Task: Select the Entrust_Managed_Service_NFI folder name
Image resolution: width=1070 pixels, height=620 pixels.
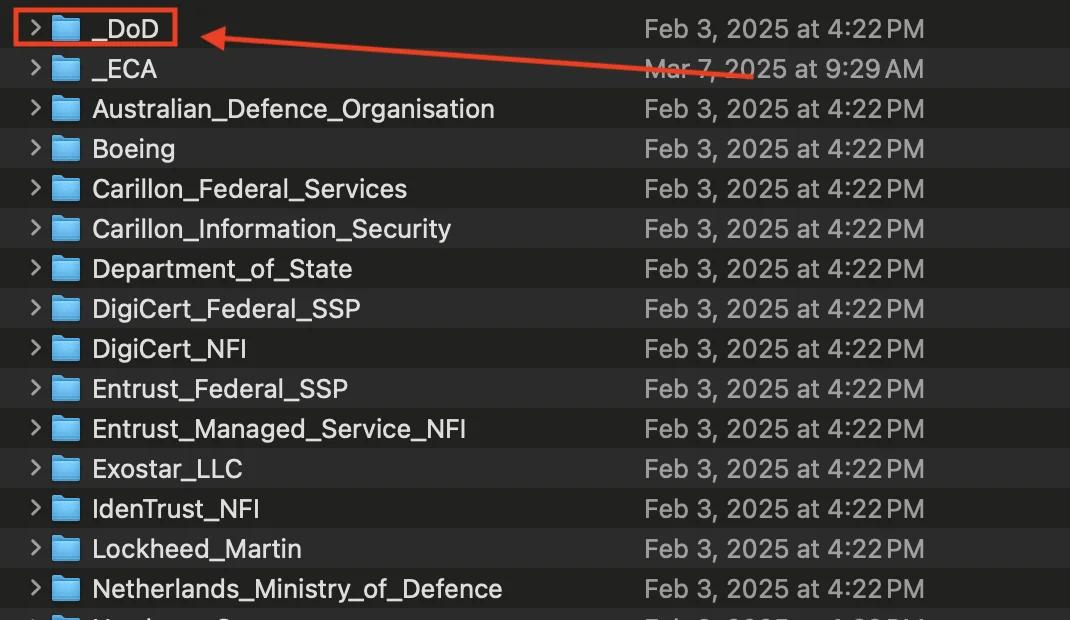Action: coord(279,429)
